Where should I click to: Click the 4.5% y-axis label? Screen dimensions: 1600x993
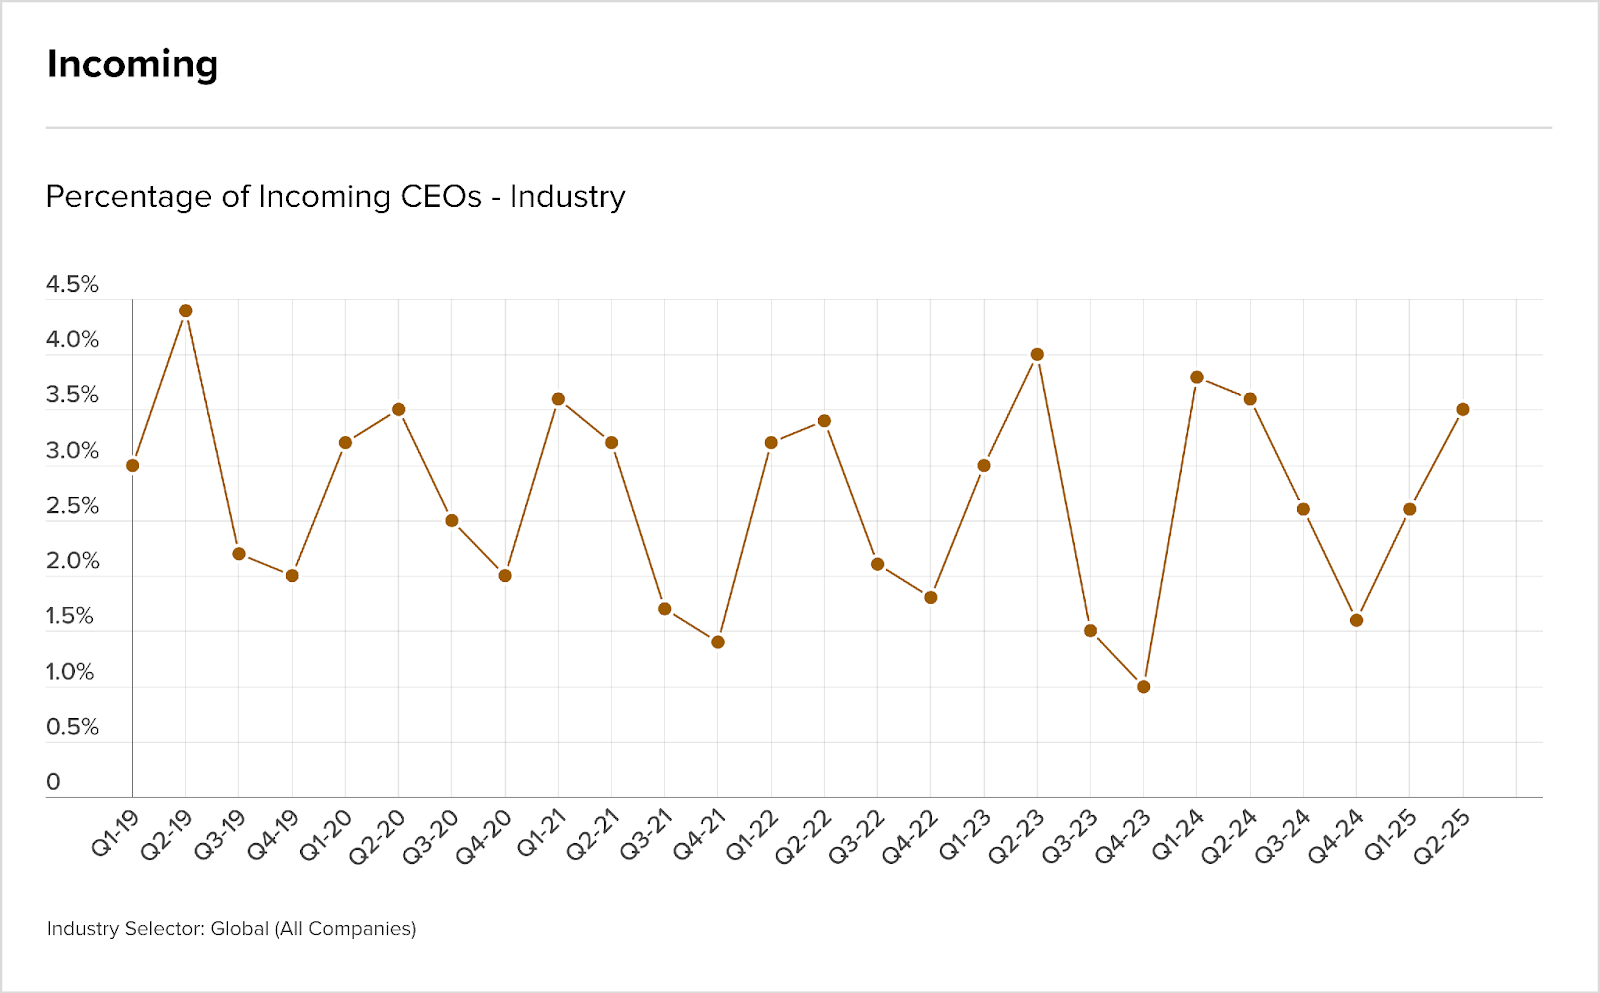72,285
